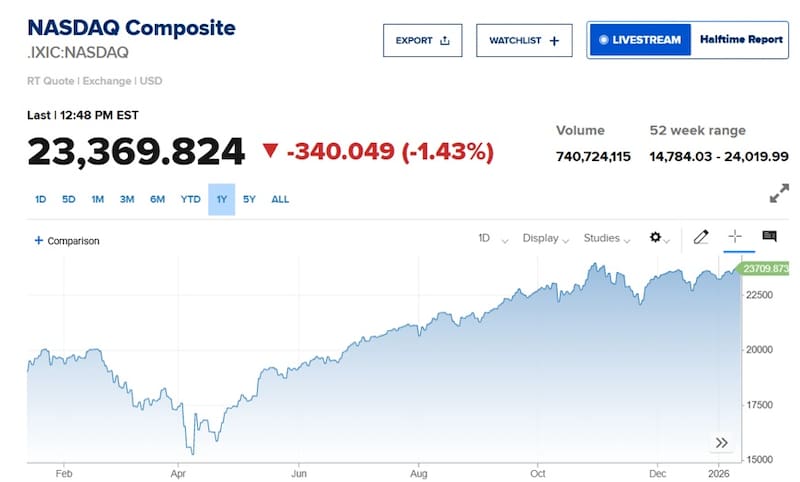Select the pencil drawing tool
The height and width of the screenshot is (482, 800).
701,237
